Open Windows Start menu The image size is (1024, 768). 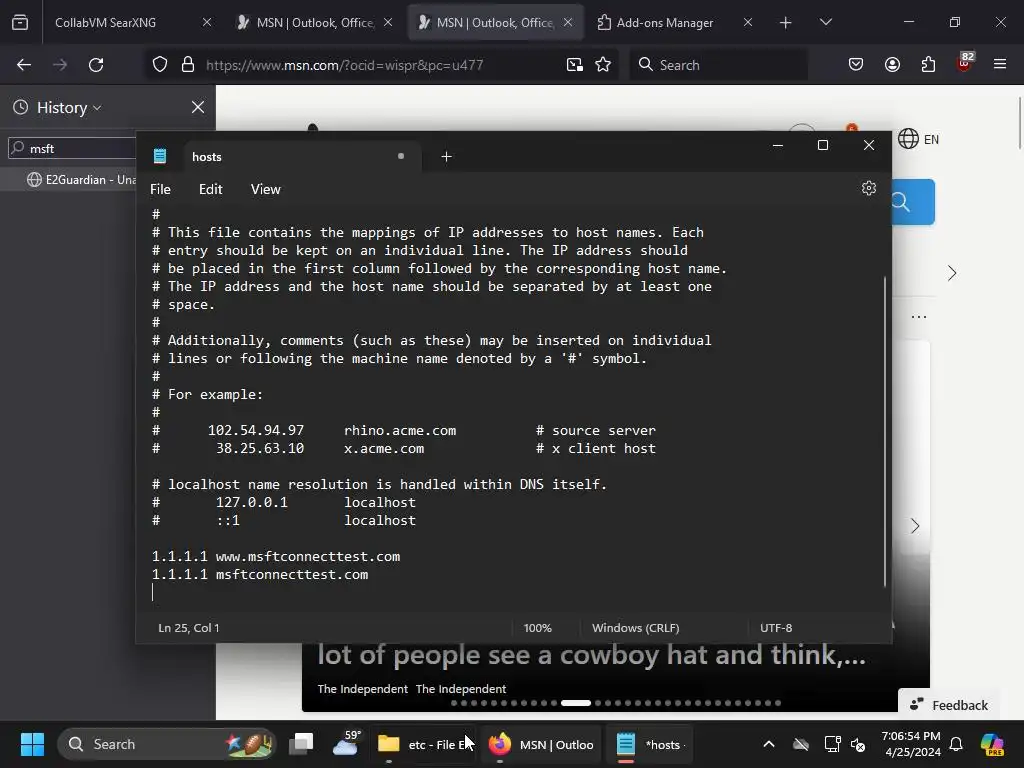32,744
